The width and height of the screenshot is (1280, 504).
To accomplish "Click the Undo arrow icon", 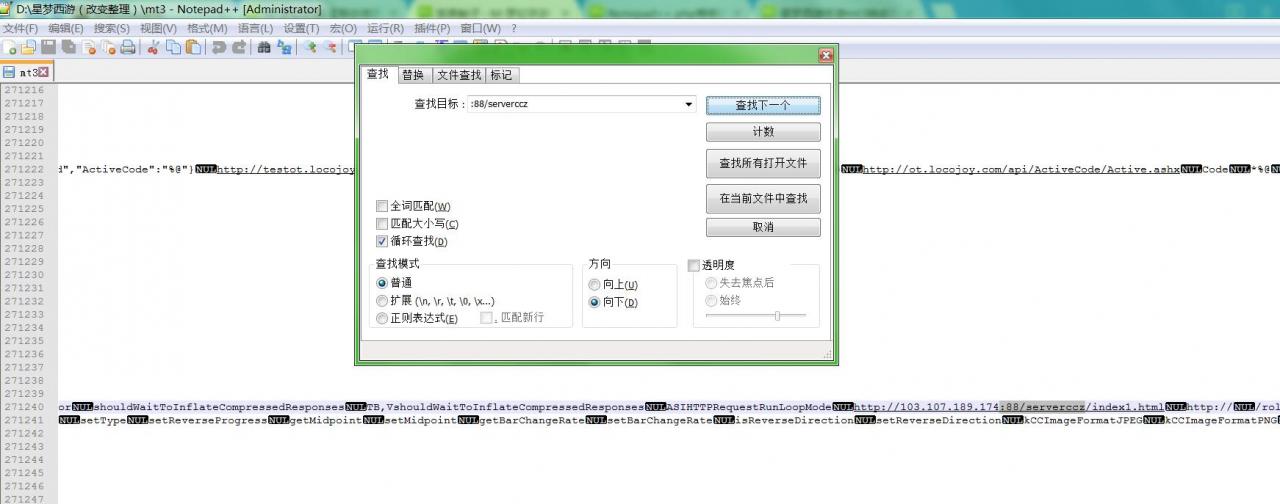I will tap(219, 47).
